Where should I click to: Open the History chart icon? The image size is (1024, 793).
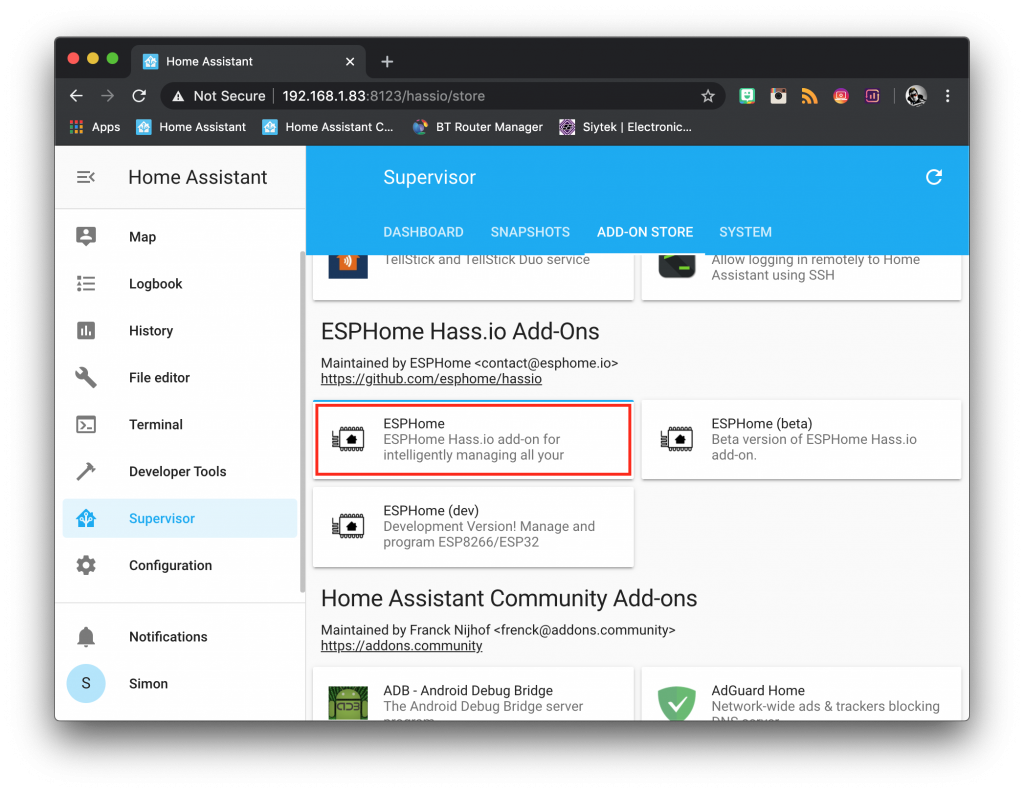tap(86, 331)
